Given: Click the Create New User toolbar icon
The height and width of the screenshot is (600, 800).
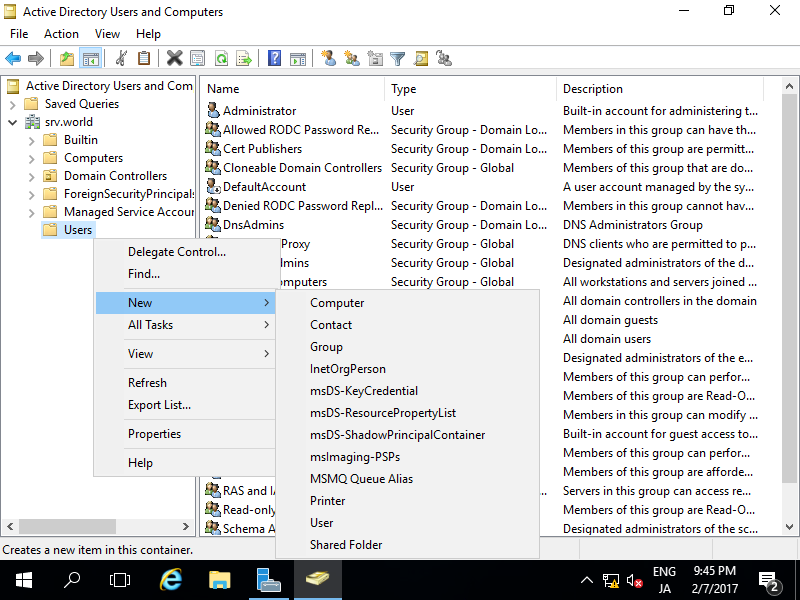Looking at the screenshot, I should 328,58.
